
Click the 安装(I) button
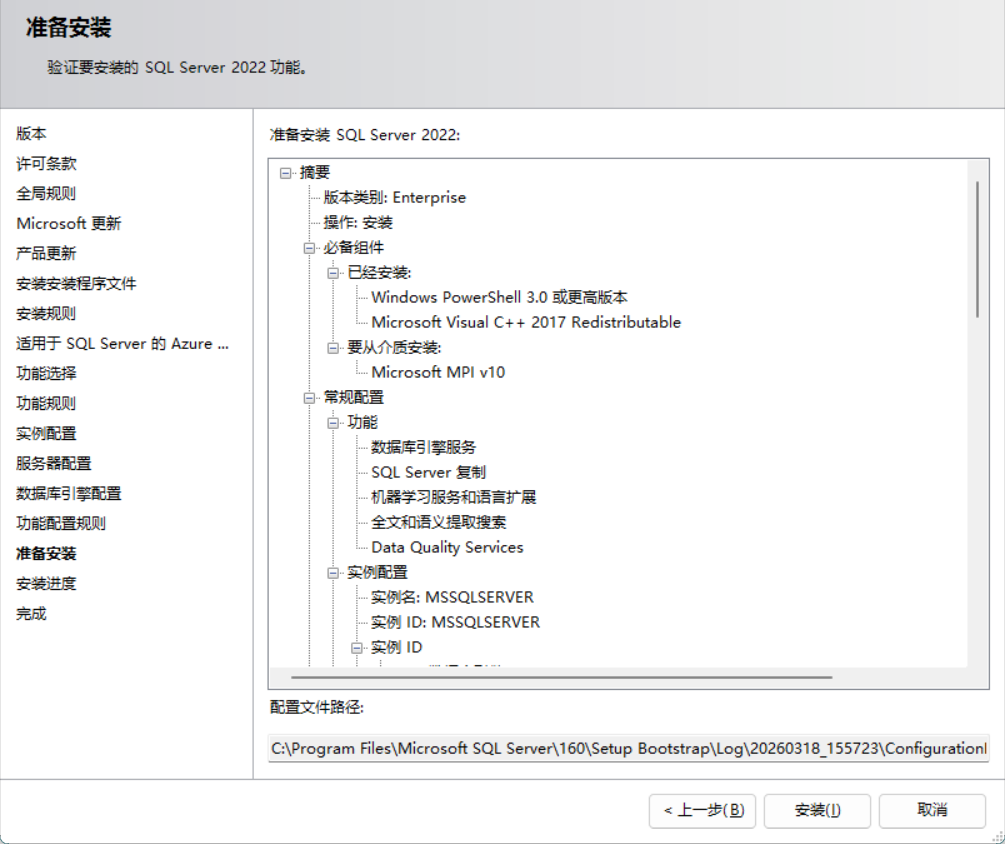[817, 811]
